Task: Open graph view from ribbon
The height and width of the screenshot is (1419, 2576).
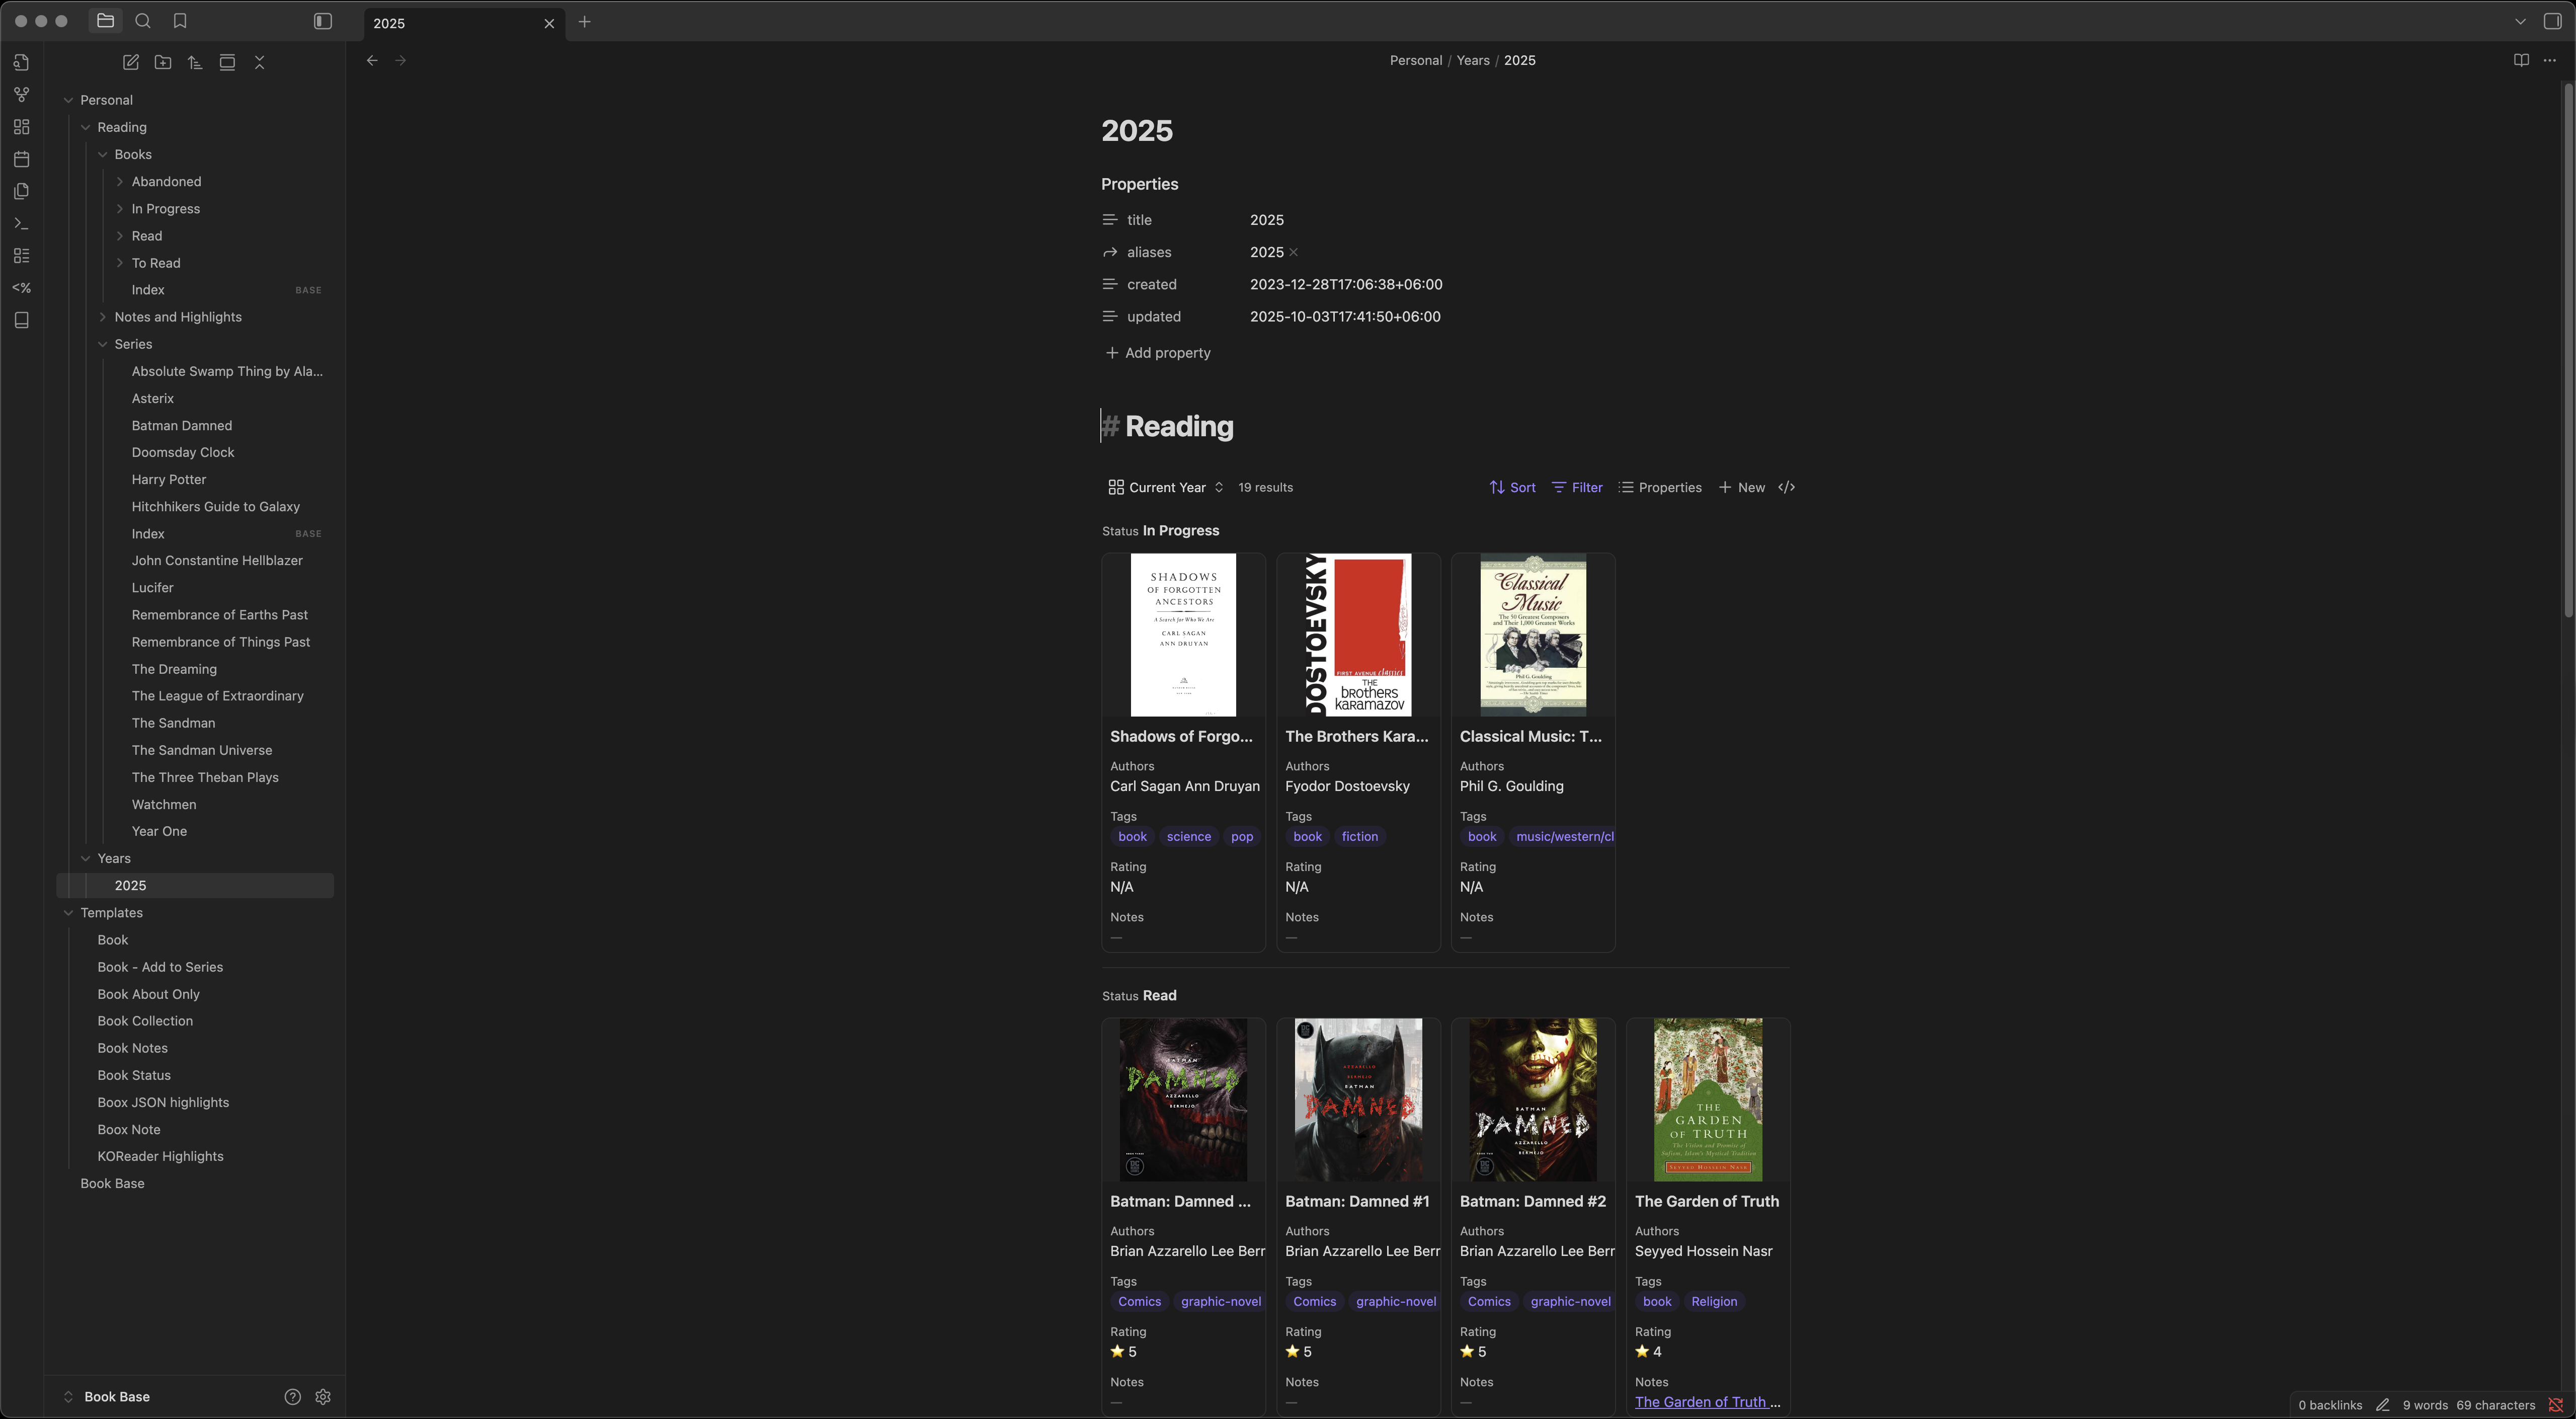Action: [x=21, y=95]
